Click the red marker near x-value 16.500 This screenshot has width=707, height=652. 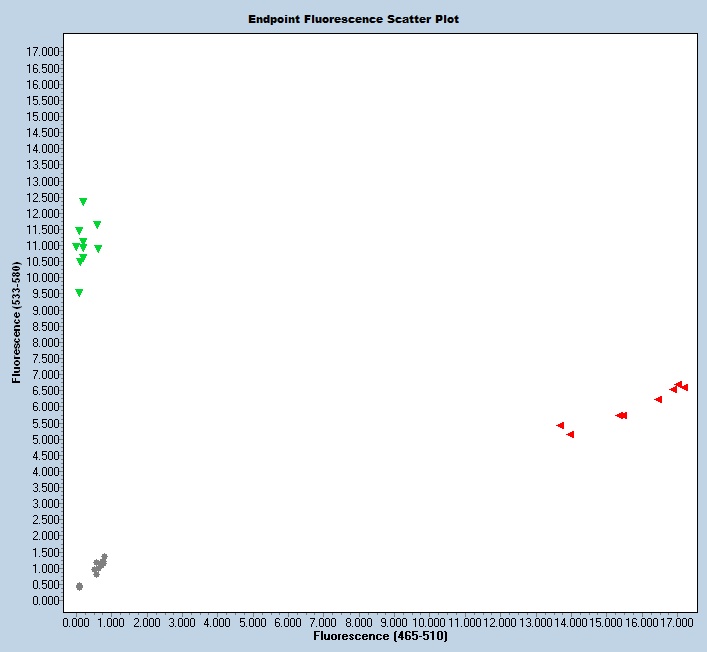(x=658, y=400)
